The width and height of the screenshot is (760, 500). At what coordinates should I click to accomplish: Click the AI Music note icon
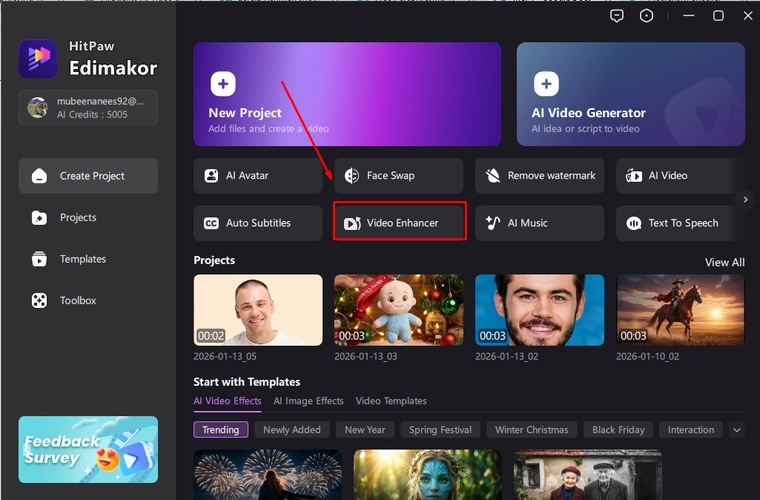tap(493, 223)
